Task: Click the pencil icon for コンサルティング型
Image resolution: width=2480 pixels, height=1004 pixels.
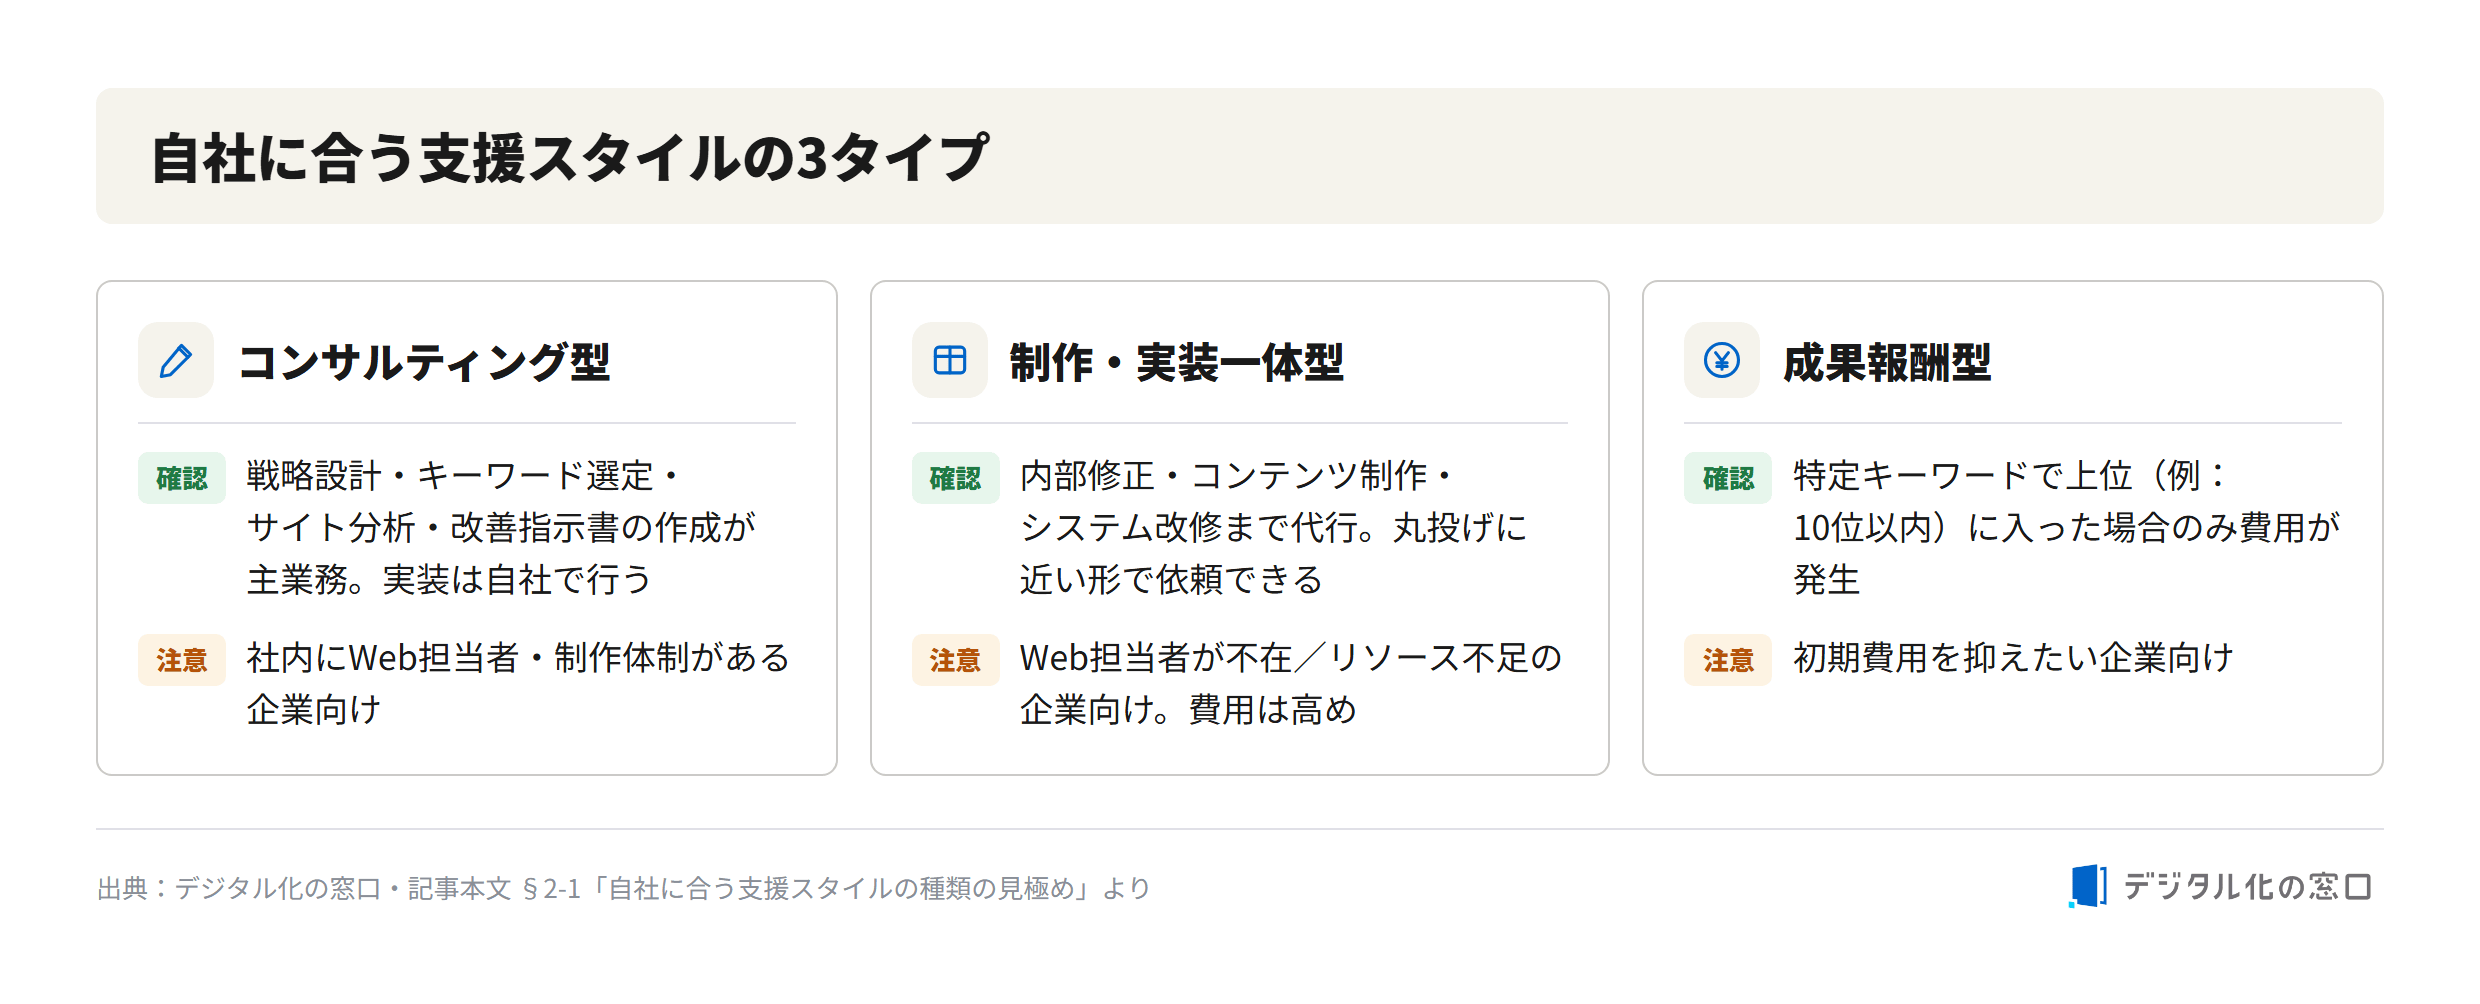Action: coord(176,360)
